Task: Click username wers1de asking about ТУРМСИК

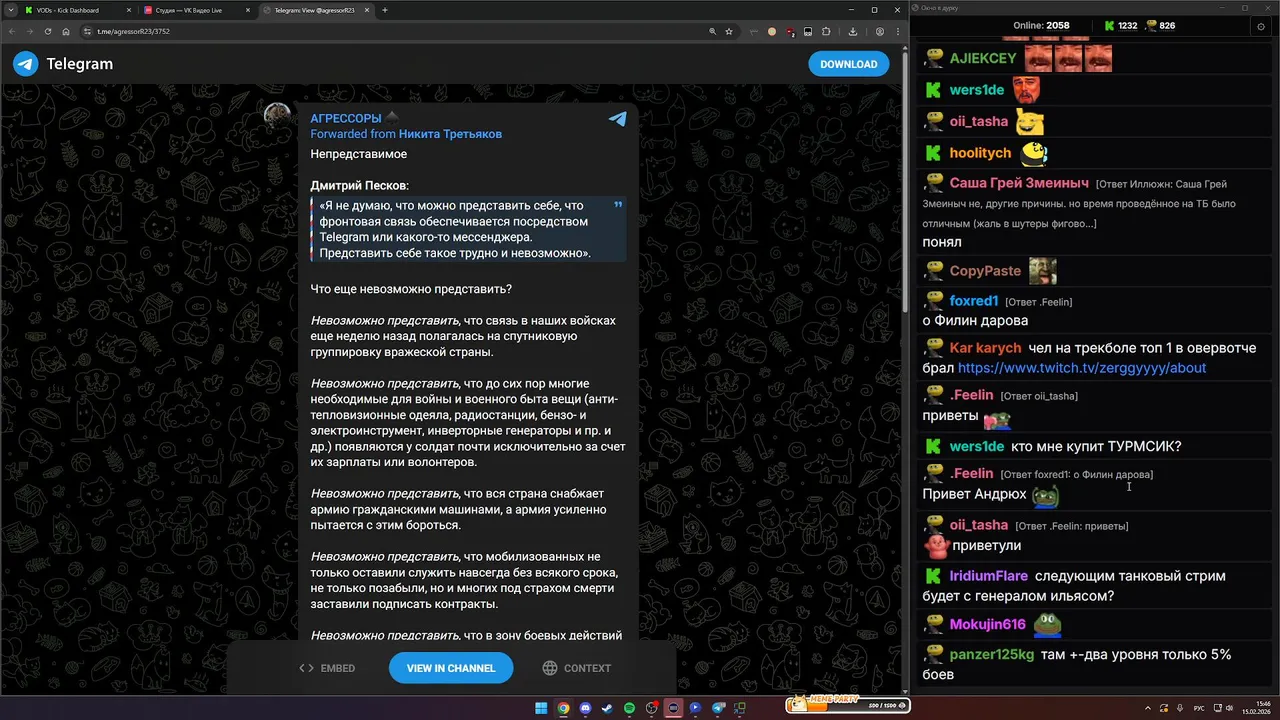Action: pyautogui.click(x=977, y=446)
